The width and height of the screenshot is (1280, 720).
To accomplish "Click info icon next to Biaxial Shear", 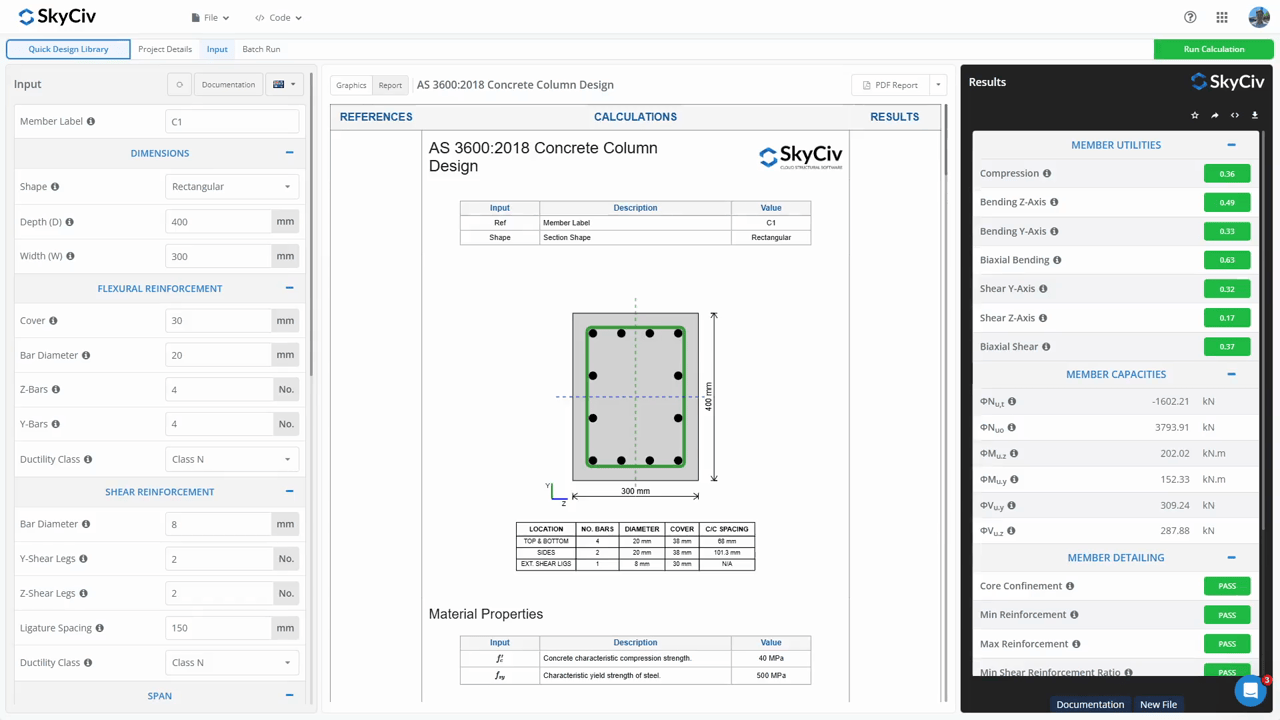I will point(1046,347).
